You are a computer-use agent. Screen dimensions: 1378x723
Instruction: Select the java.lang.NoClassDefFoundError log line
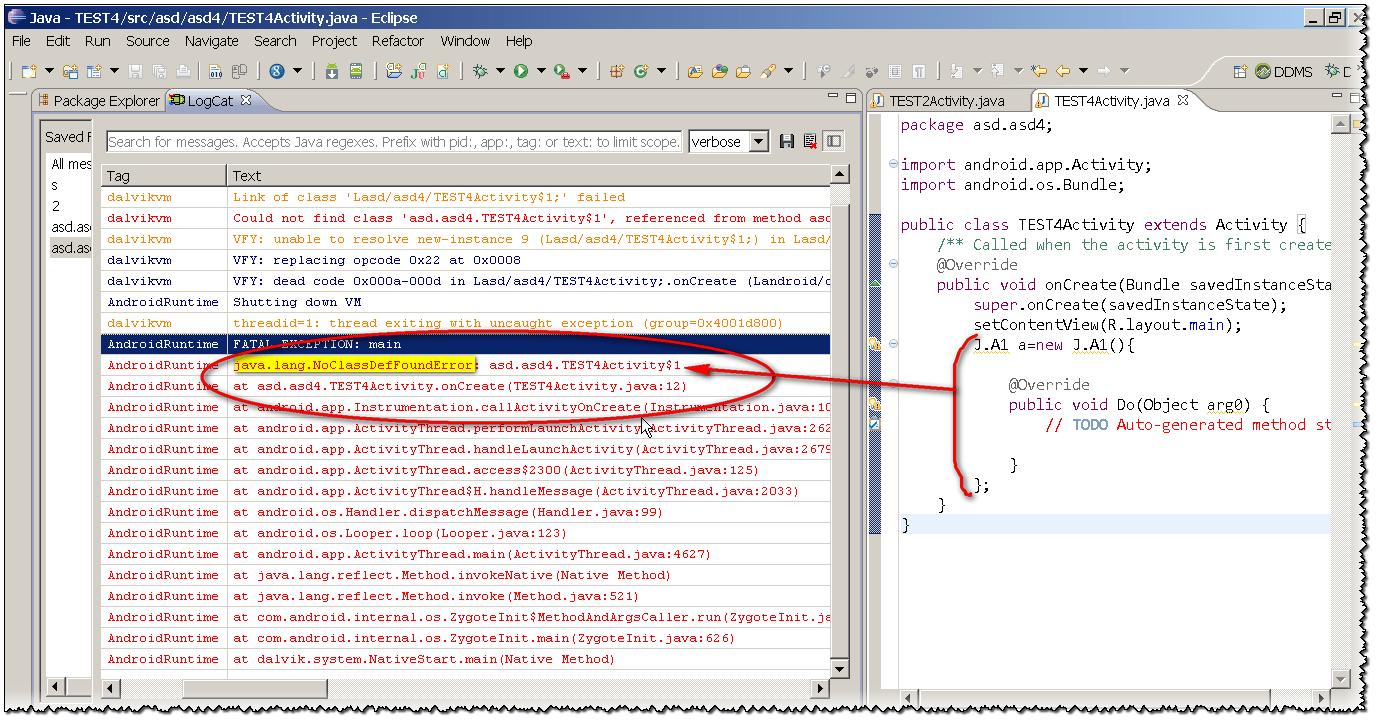click(466, 365)
